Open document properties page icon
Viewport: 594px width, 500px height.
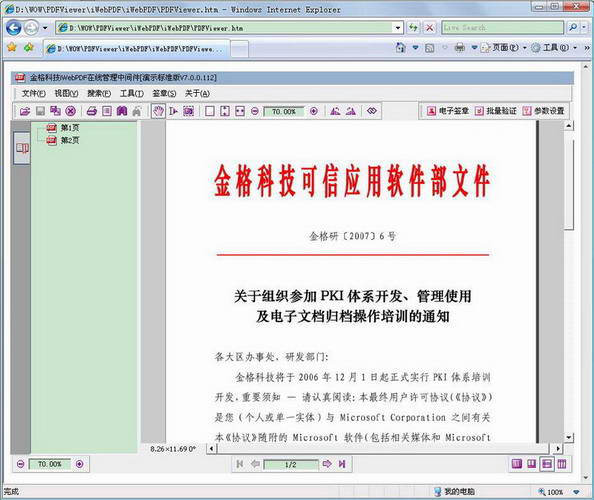click(x=107, y=111)
